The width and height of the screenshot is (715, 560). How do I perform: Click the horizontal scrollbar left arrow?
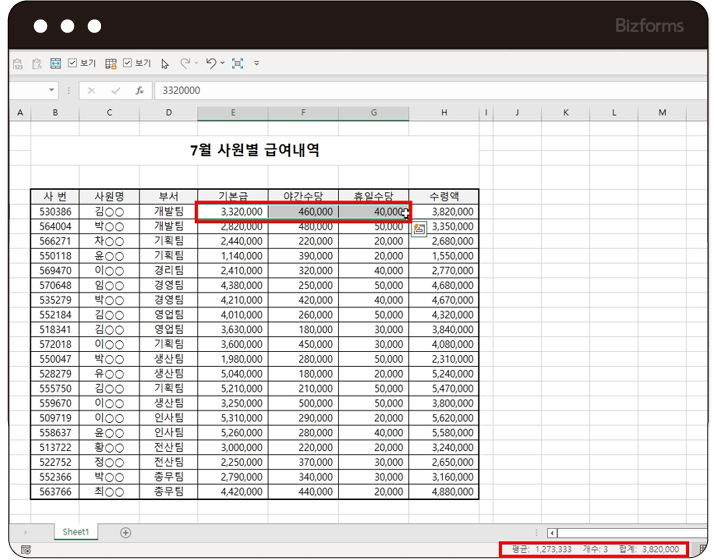tap(551, 532)
